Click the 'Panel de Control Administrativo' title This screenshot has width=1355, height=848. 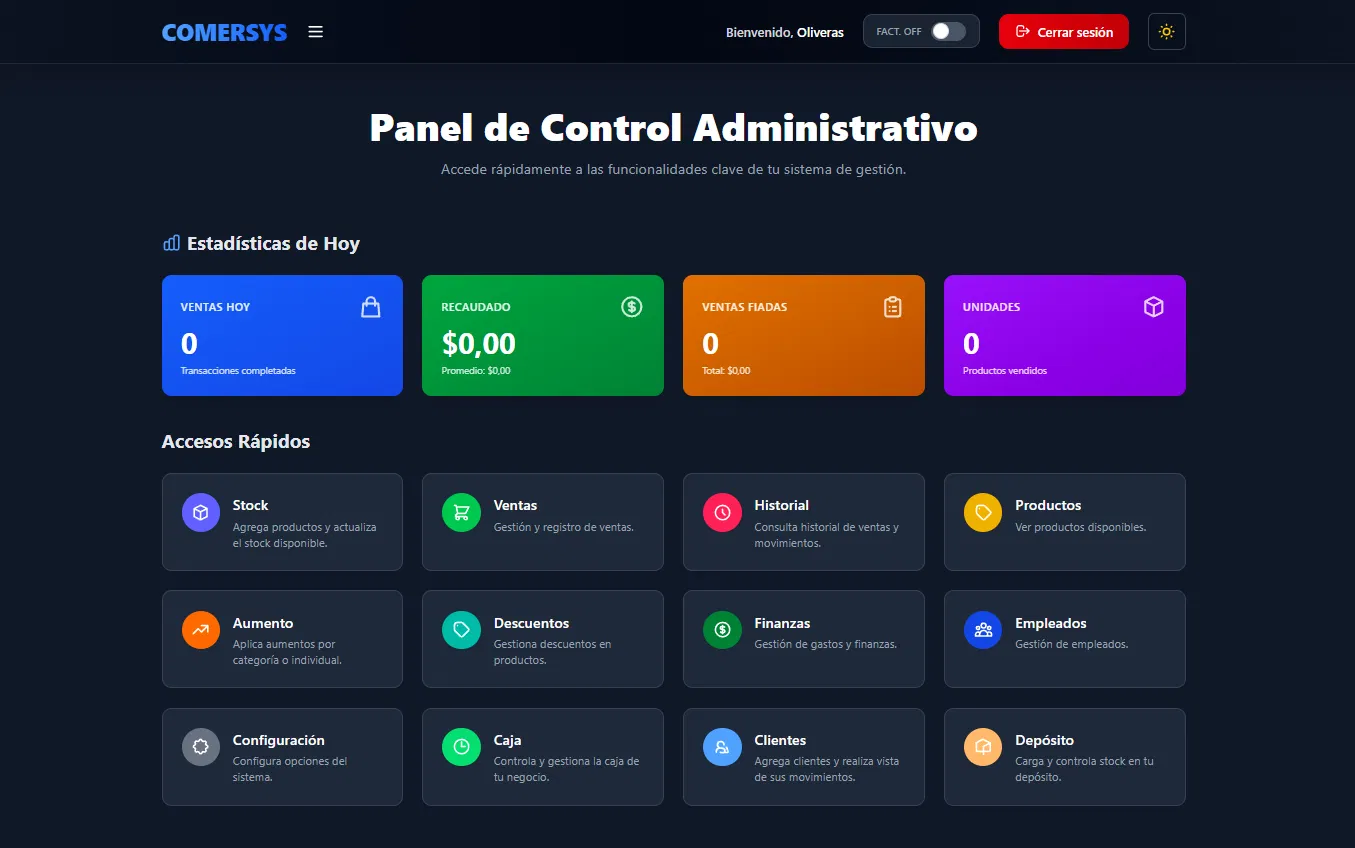click(x=673, y=128)
